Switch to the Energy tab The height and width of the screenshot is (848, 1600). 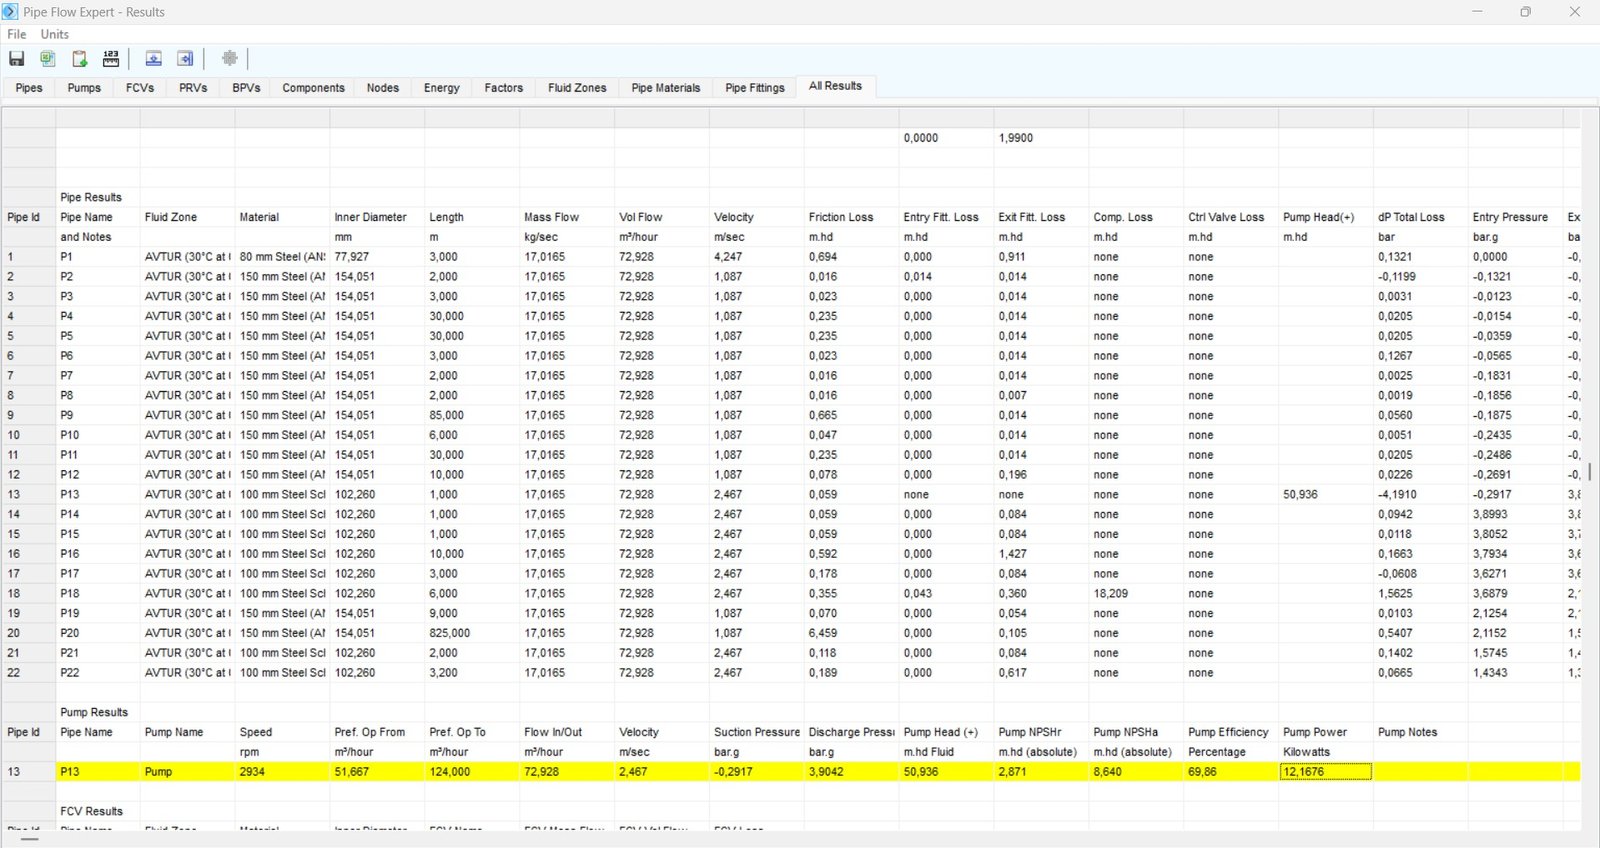point(441,88)
